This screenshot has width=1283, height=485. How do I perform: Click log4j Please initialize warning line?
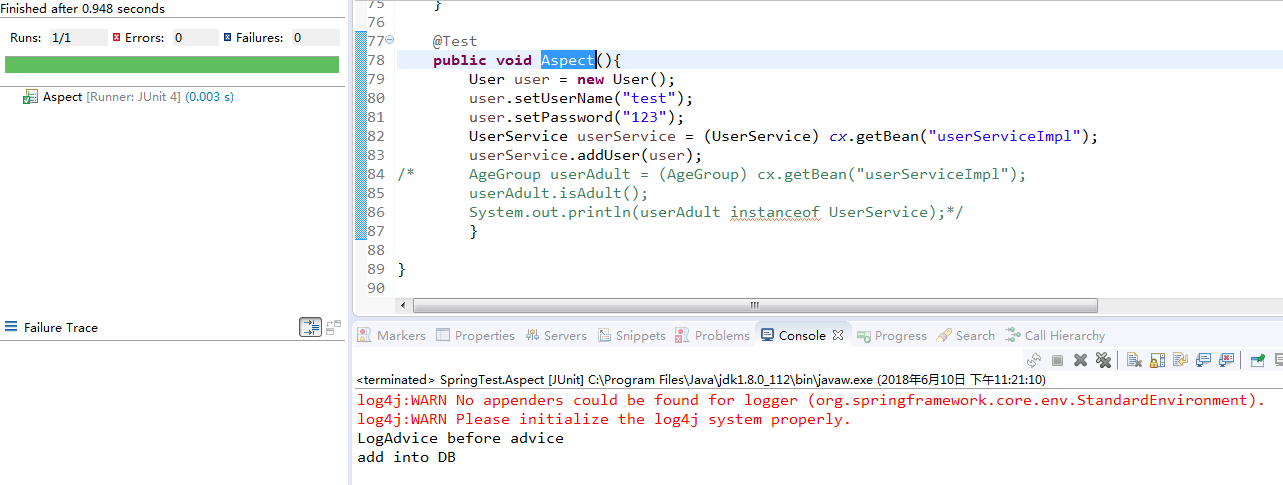[604, 419]
